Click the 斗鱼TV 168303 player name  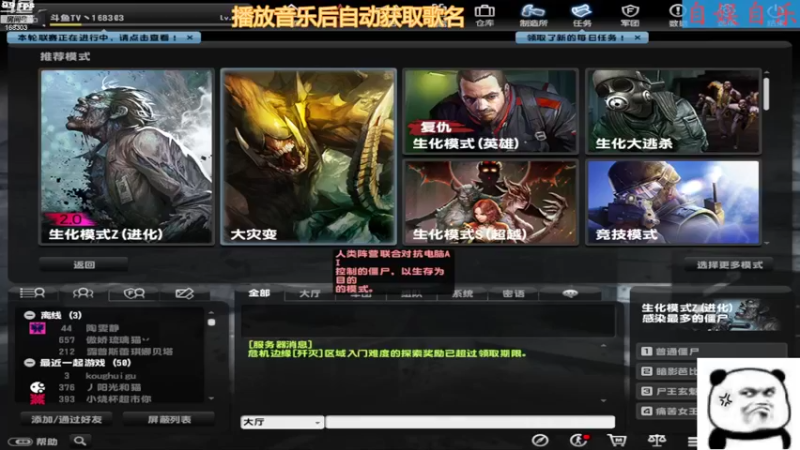point(87,18)
